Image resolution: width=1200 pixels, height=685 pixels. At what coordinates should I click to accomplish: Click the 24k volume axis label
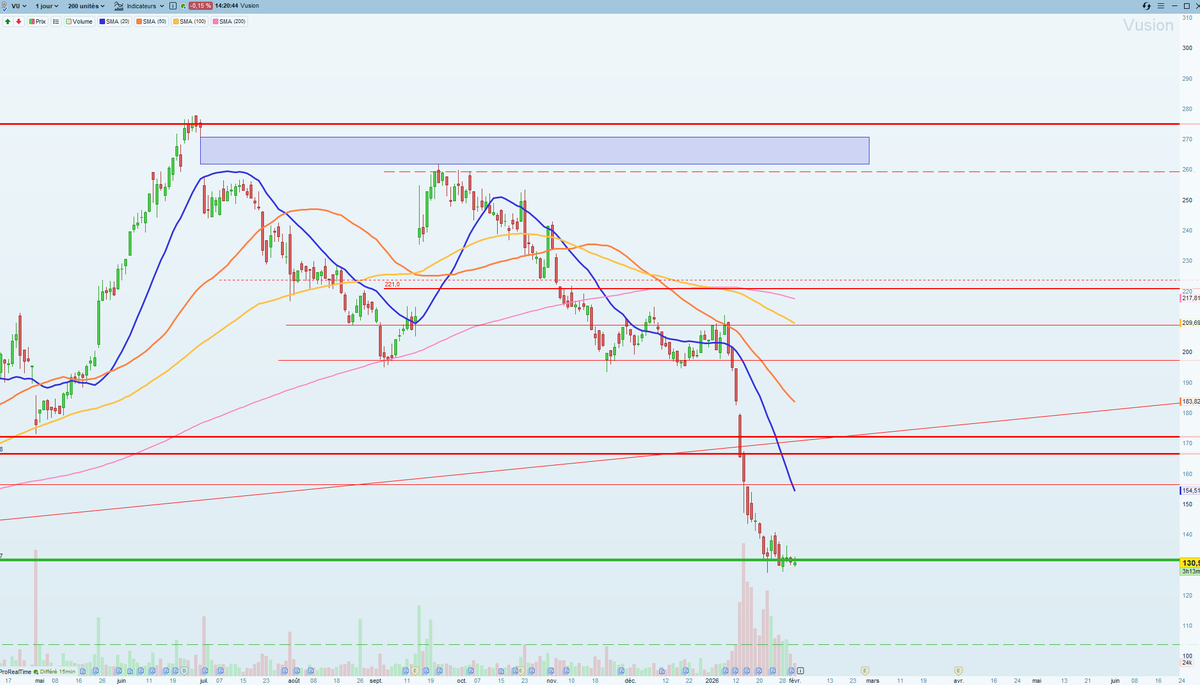click(x=1186, y=663)
